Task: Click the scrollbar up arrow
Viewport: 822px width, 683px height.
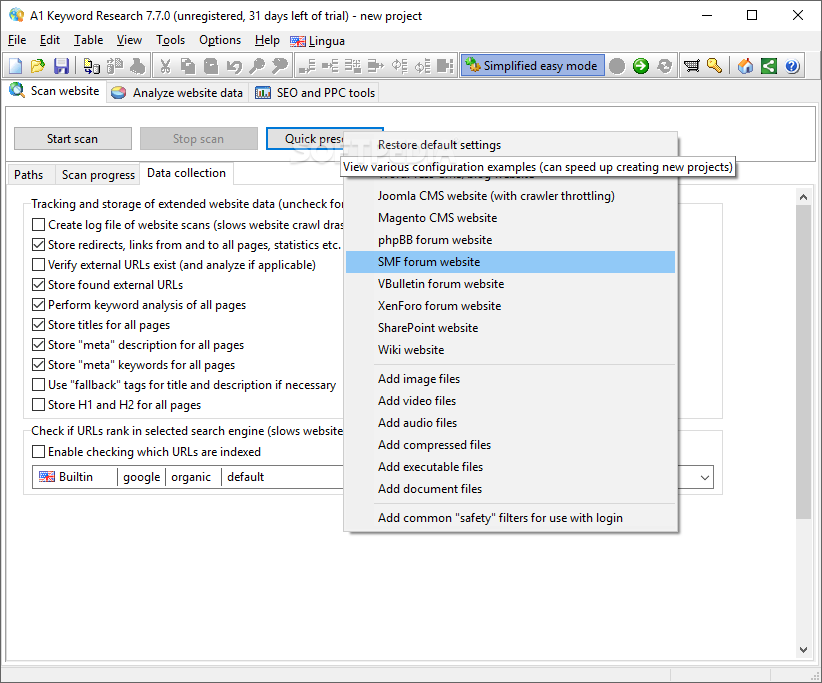Action: click(x=803, y=197)
